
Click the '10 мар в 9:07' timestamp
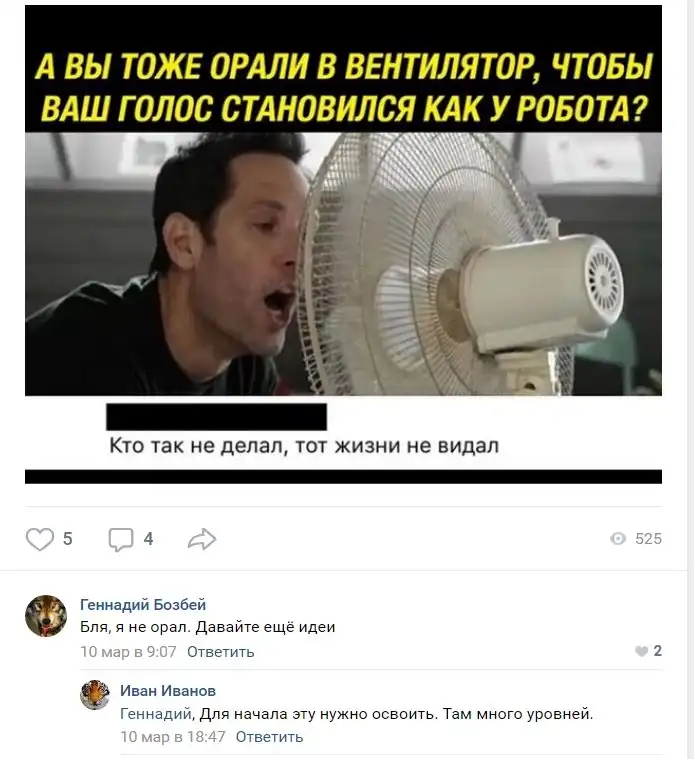point(128,652)
